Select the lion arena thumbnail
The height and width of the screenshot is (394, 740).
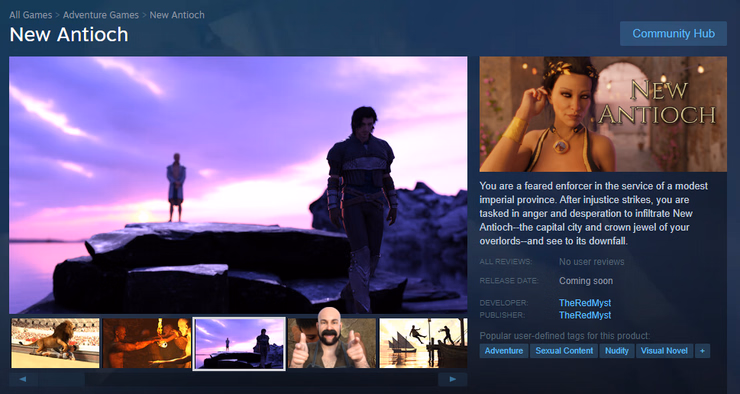[x=55, y=343]
